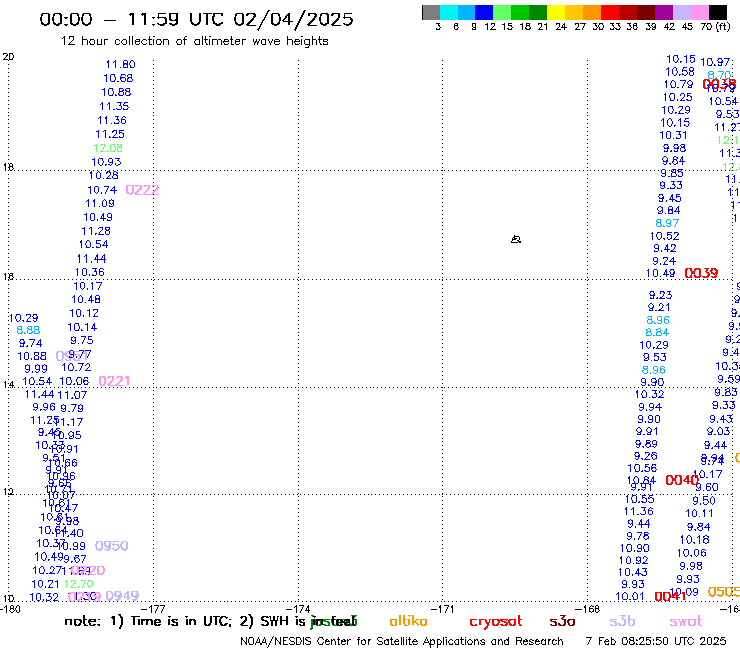740x650 pixels.
Task: Click the small island outline marker on the map
Action: pyautogui.click(x=516, y=239)
